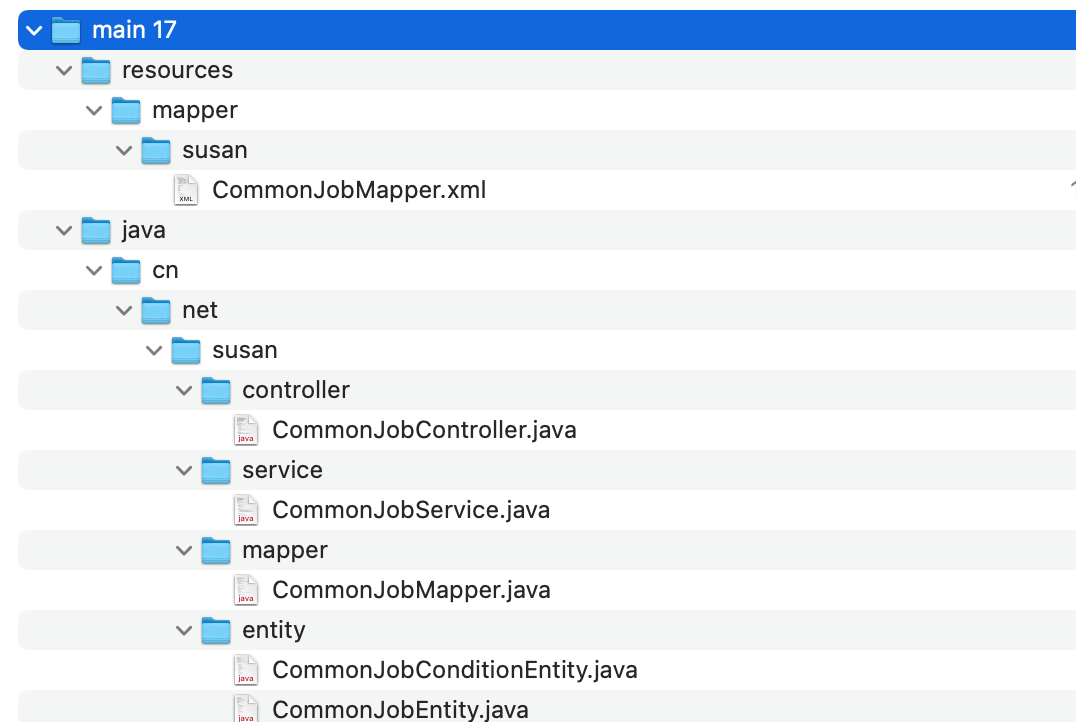Collapse the main 17 folder
This screenshot has width=1076, height=722.
pyautogui.click(x=35, y=30)
